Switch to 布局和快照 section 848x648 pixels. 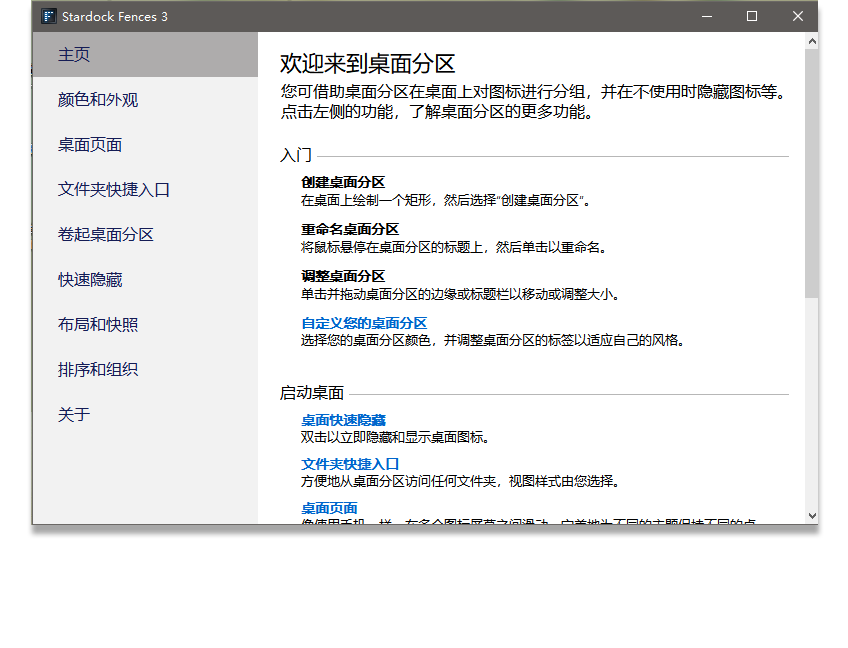(98, 325)
